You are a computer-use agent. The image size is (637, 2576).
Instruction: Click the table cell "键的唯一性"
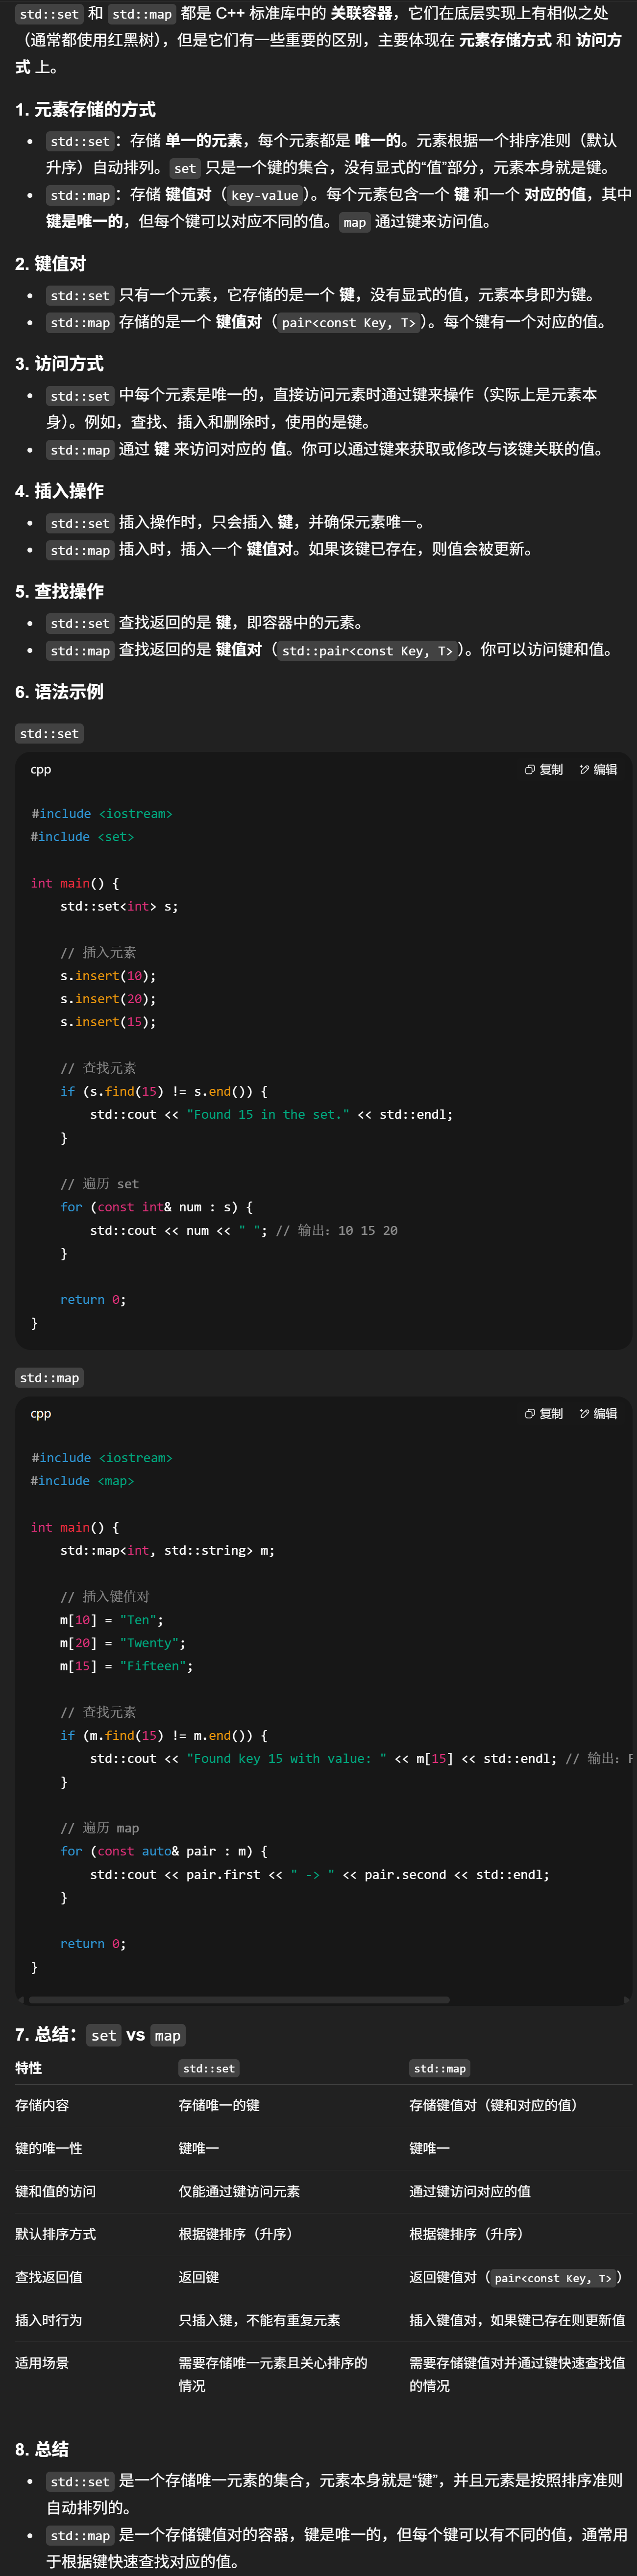(49, 2147)
